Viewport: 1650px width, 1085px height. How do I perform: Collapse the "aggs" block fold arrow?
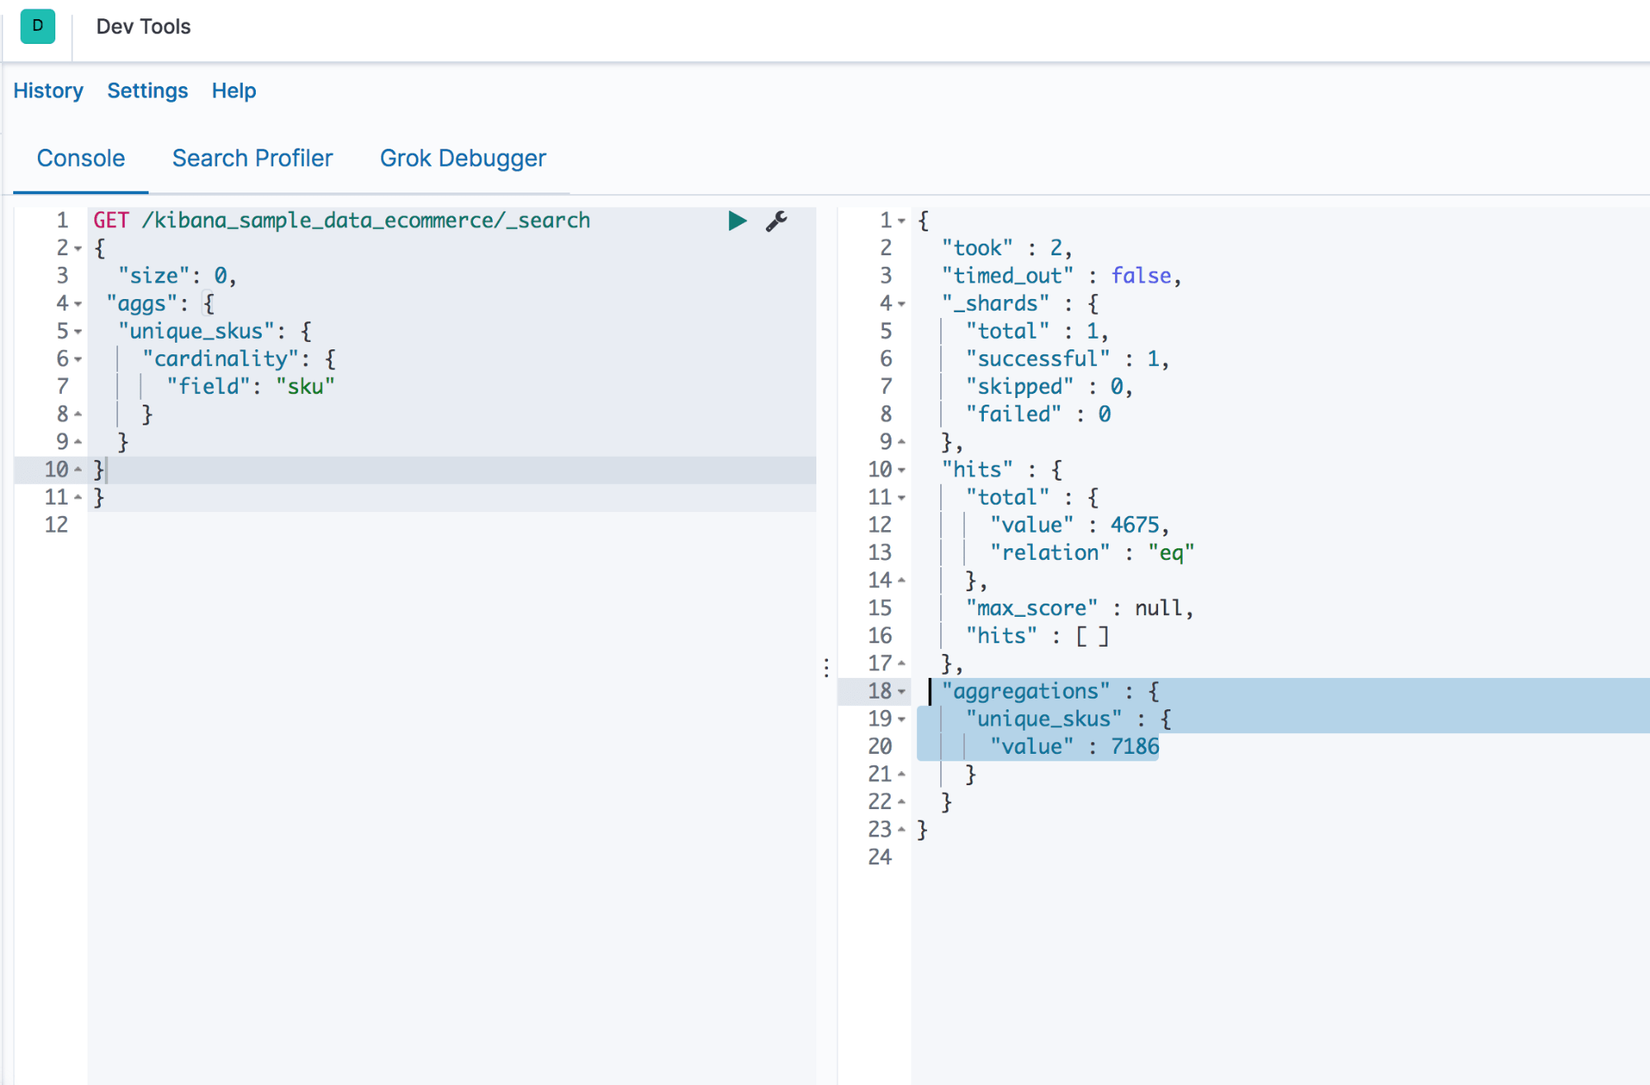coord(78,304)
